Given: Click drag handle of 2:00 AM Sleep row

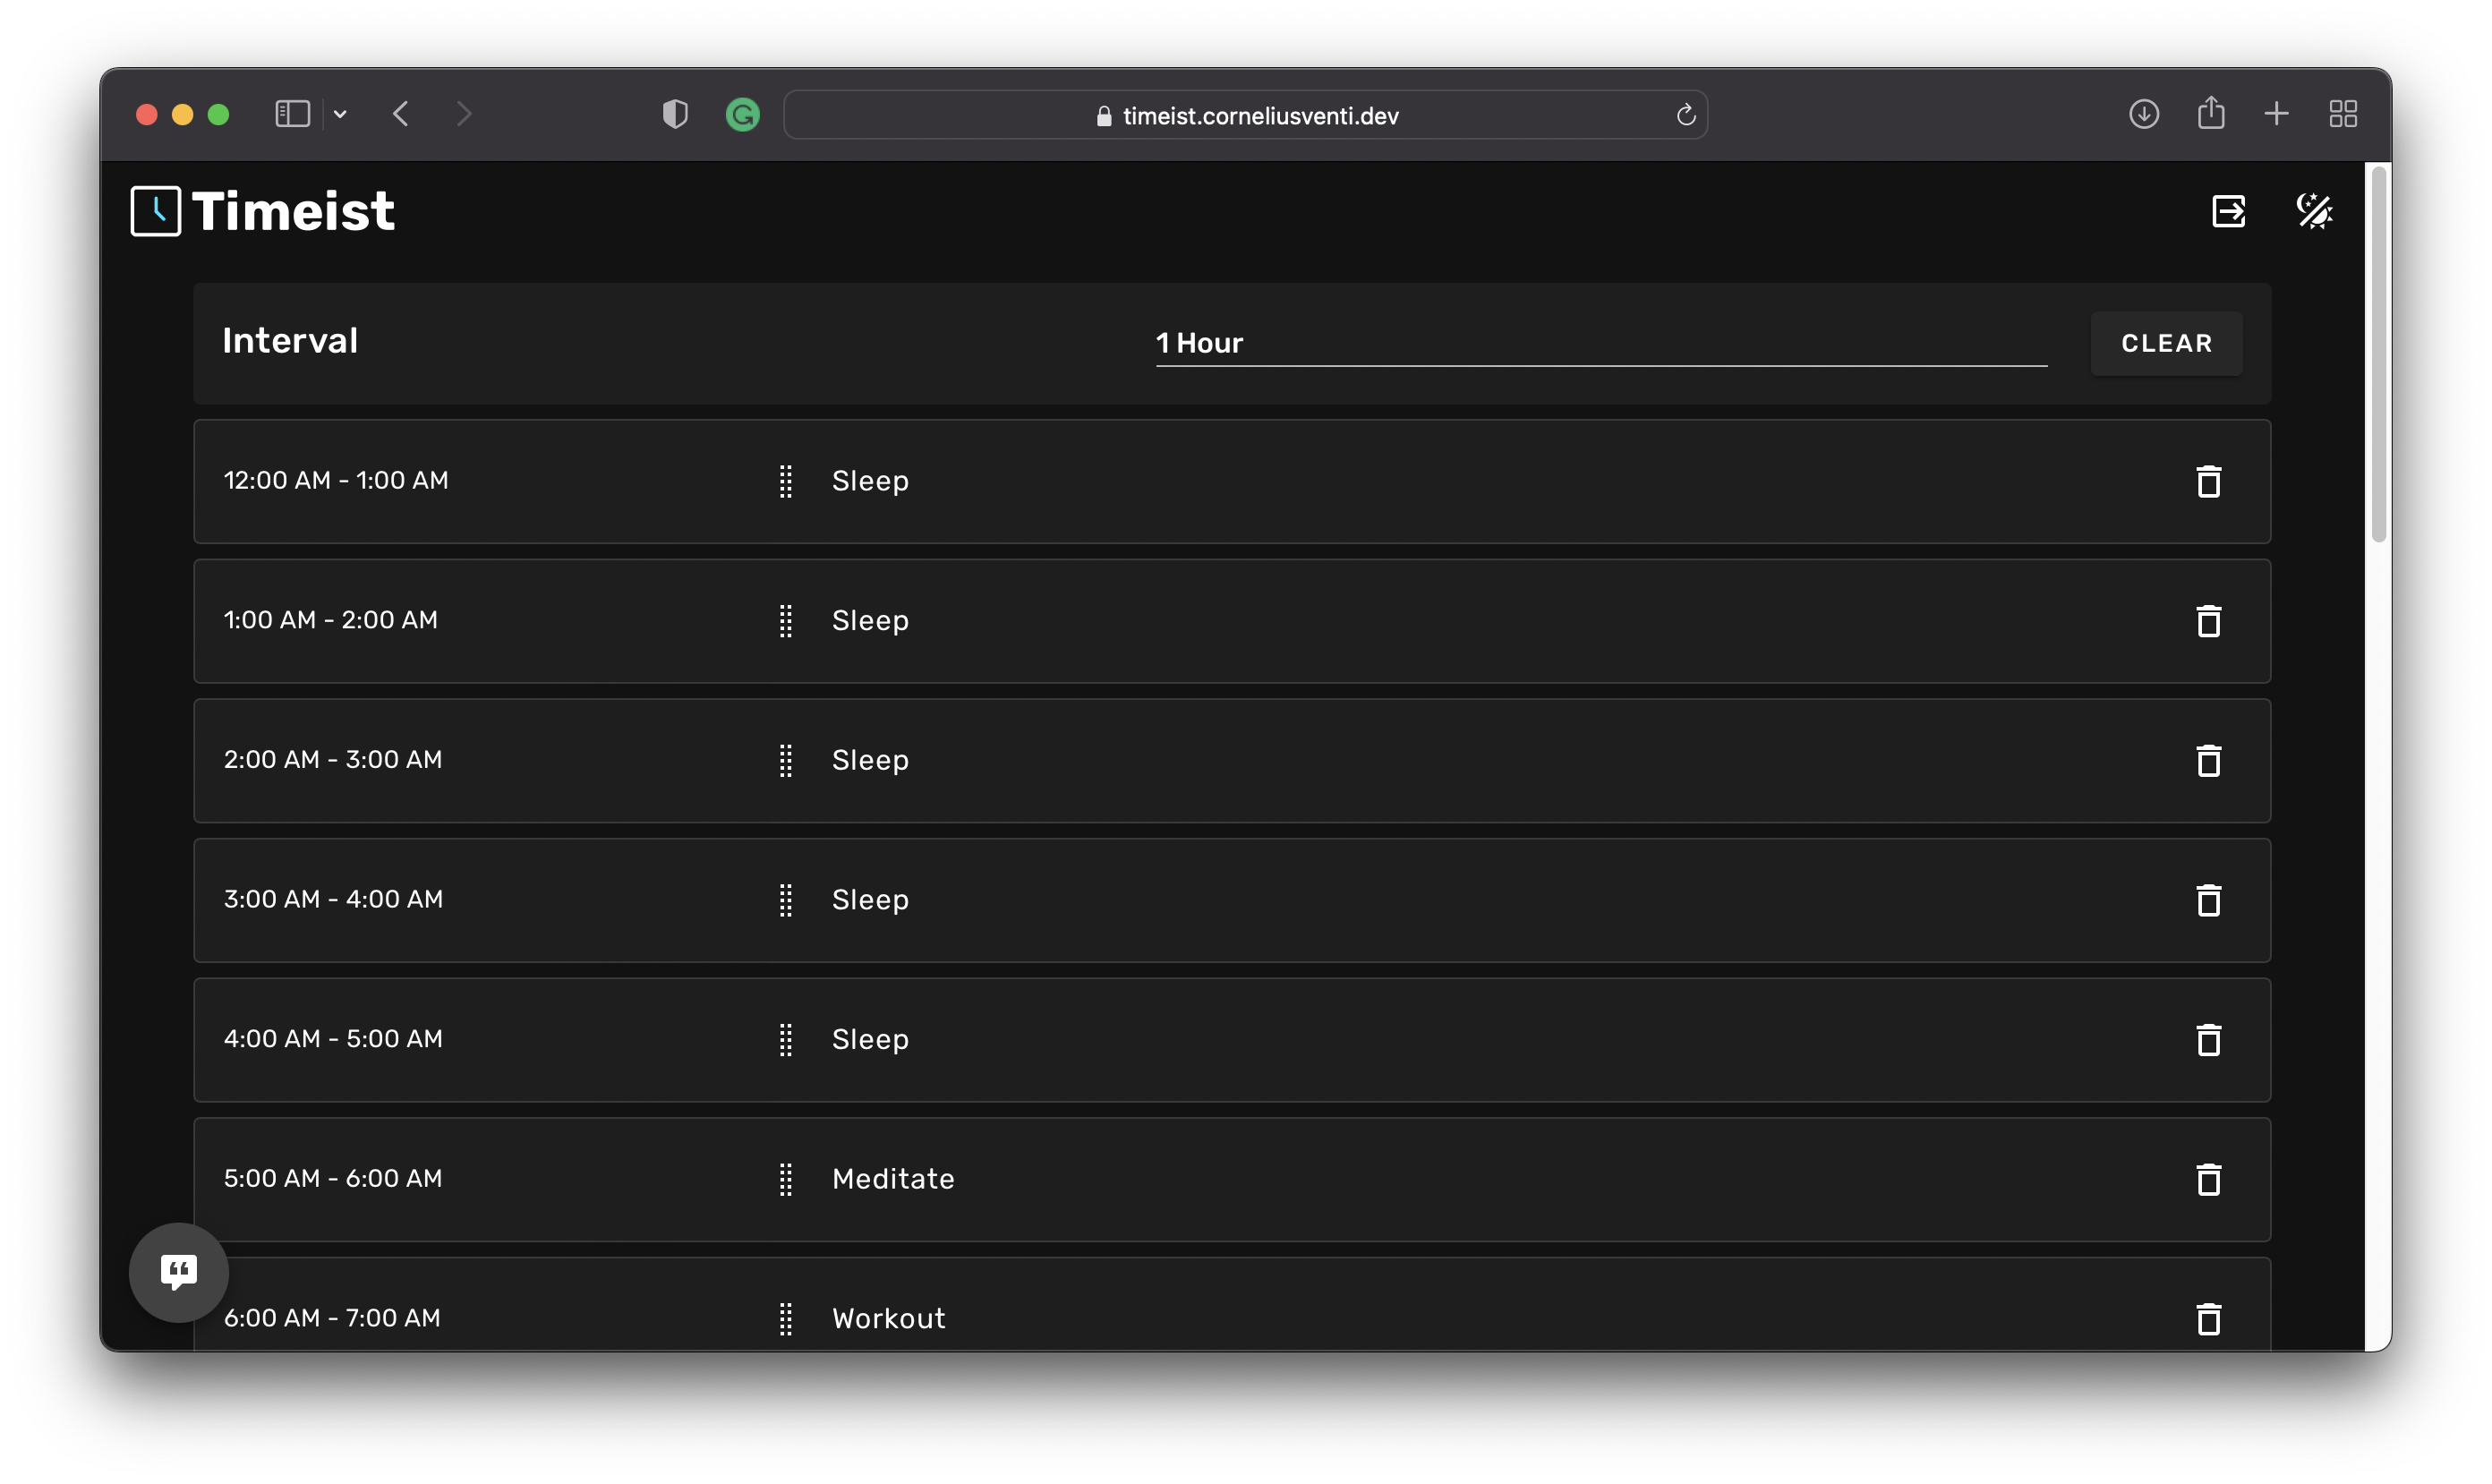Looking at the screenshot, I should tap(786, 760).
